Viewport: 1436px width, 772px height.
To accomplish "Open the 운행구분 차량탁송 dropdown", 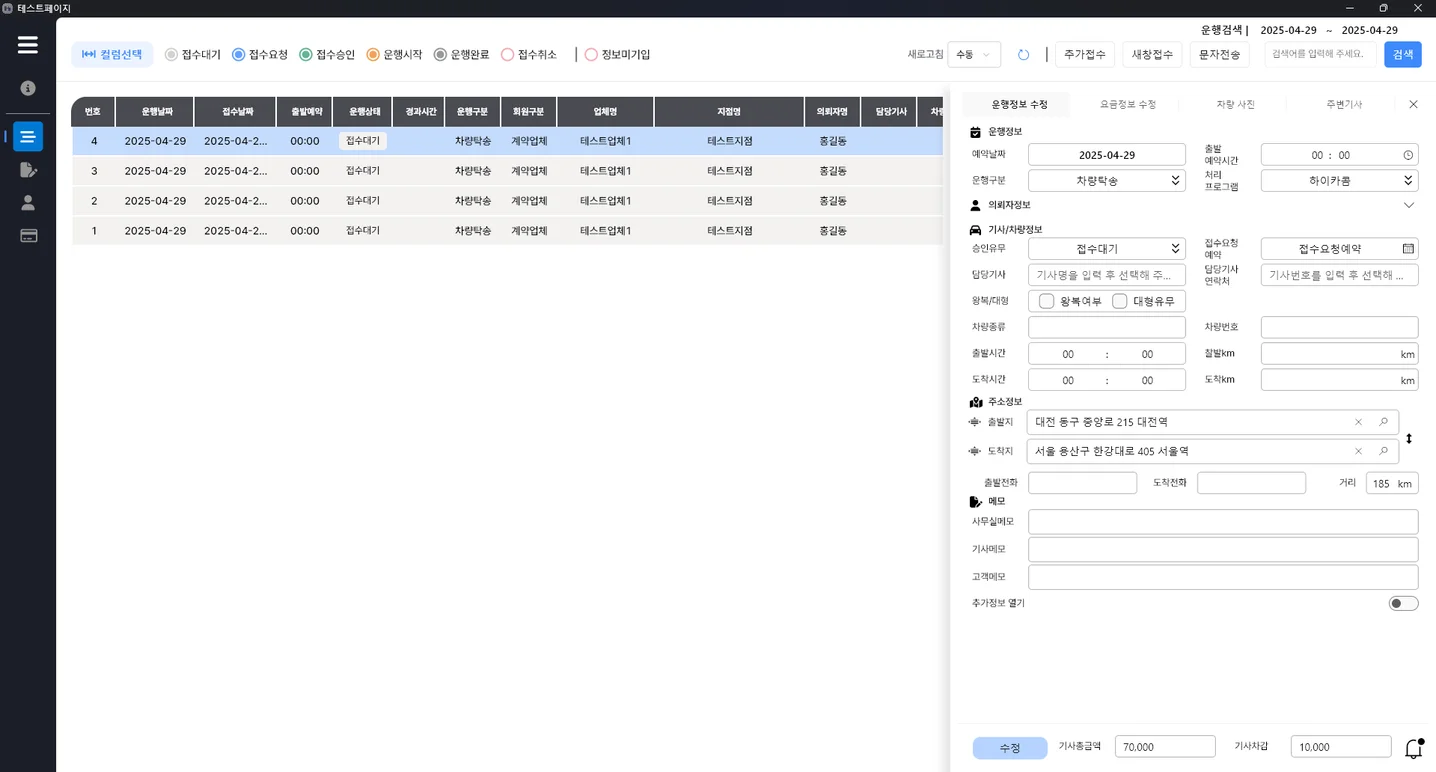I will (x=1106, y=181).
